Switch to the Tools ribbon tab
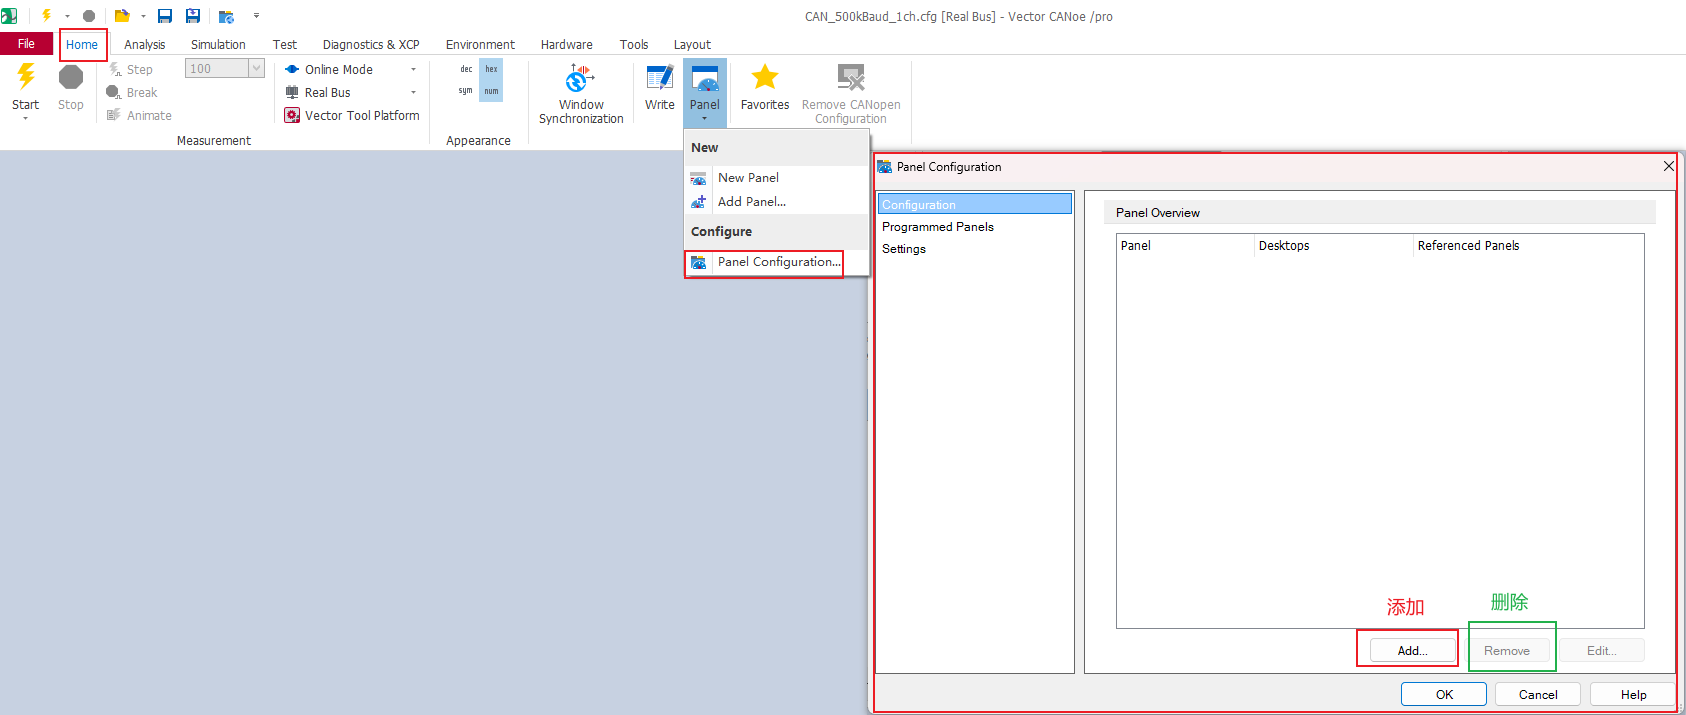This screenshot has height=715, width=1686. (x=634, y=44)
